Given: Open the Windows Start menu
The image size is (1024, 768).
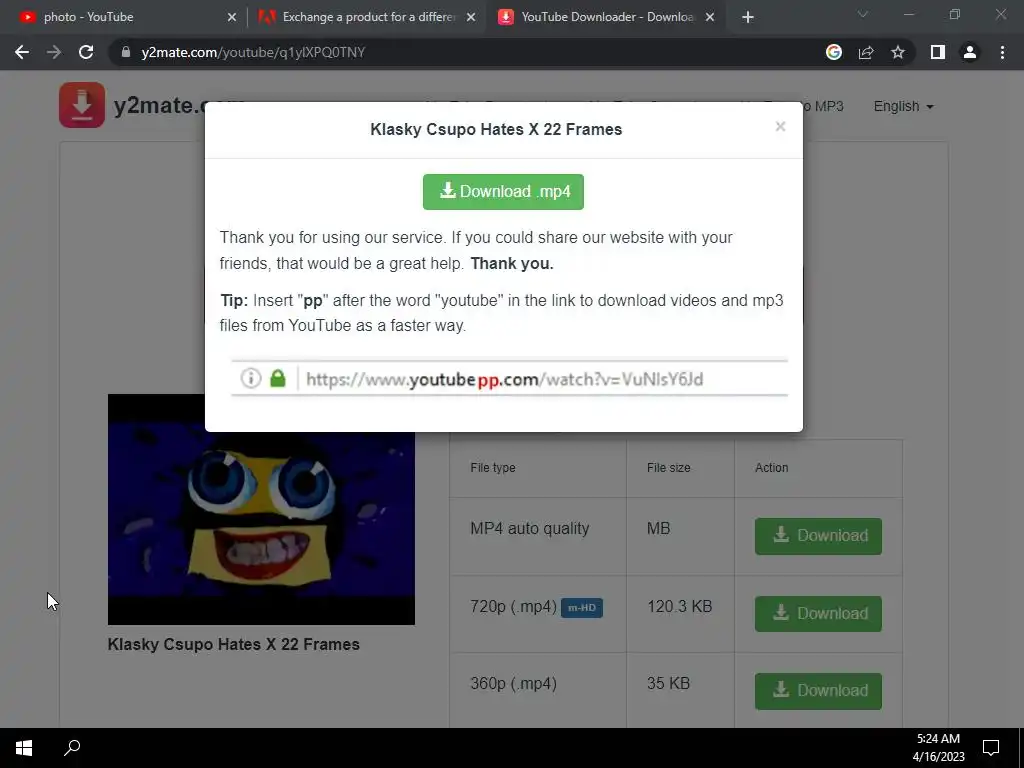Looking at the screenshot, I should (24, 748).
